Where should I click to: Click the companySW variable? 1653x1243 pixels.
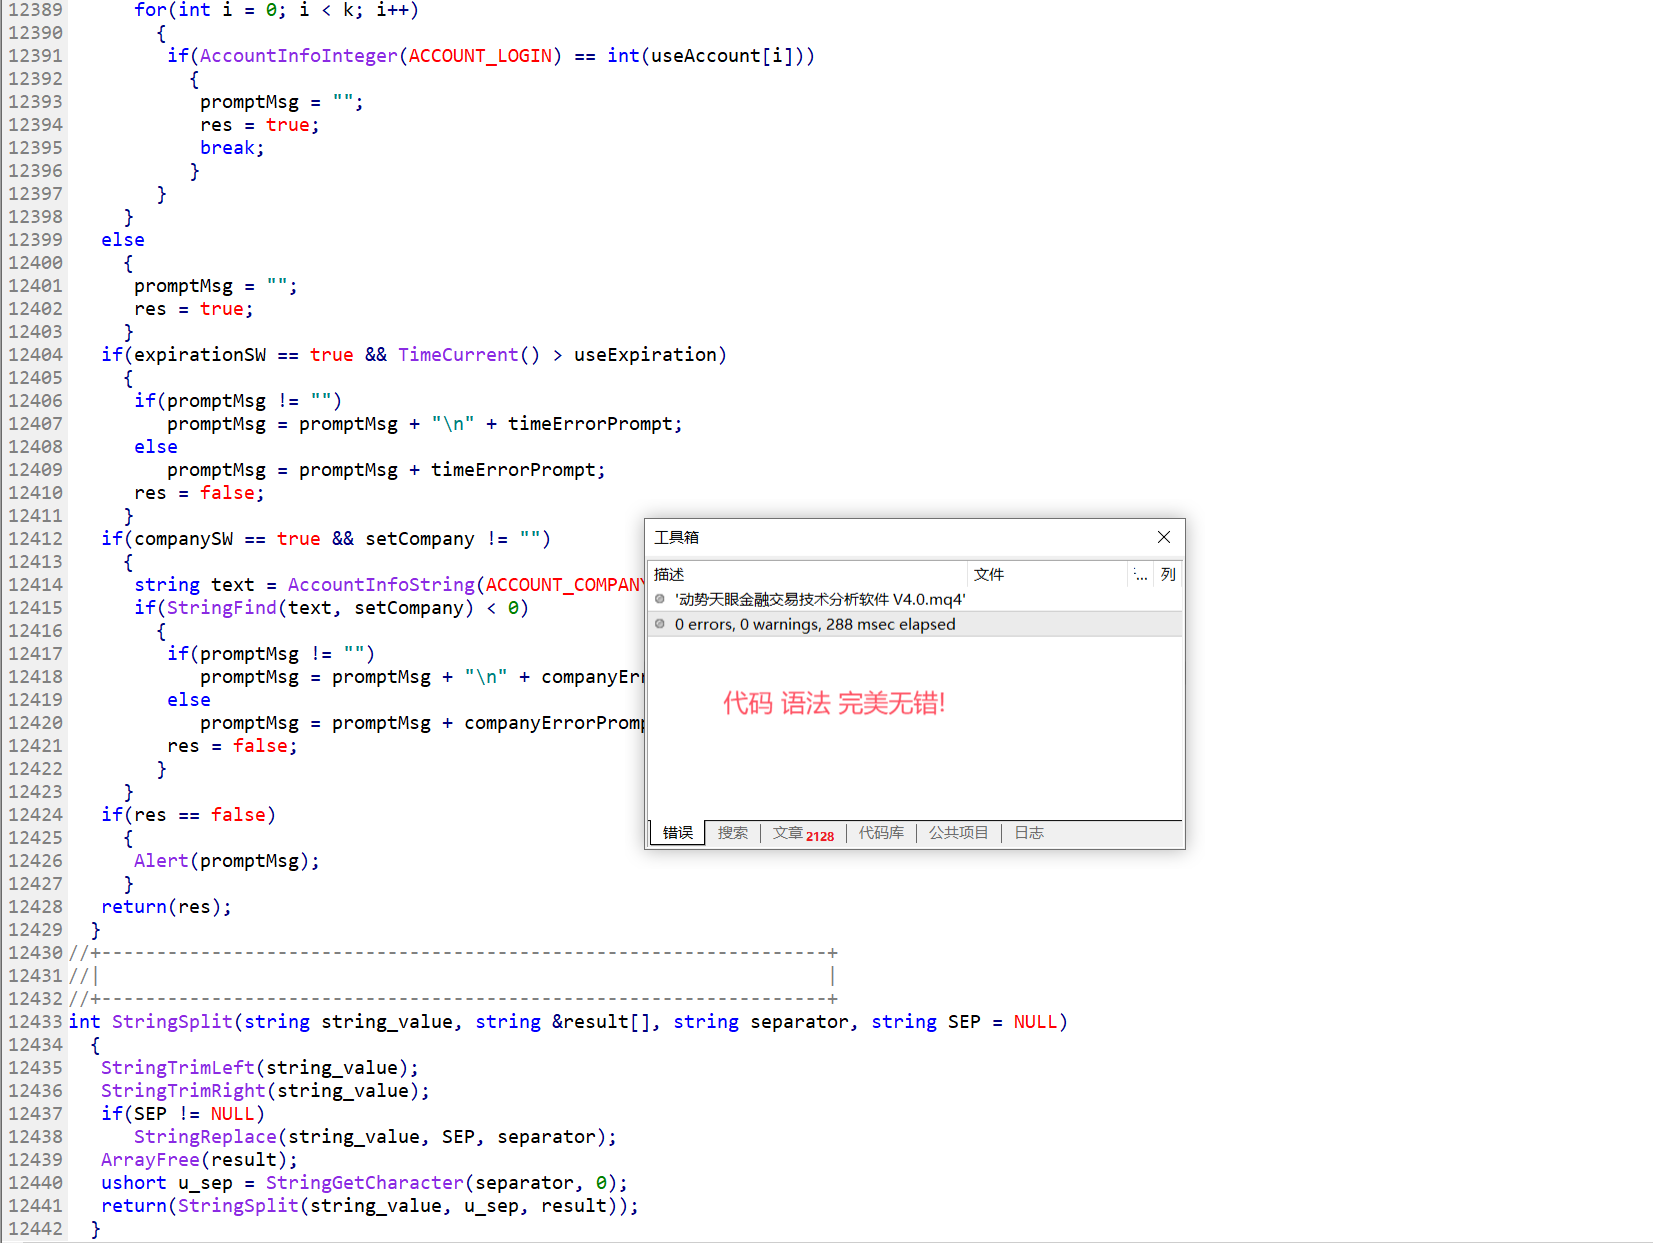click(183, 539)
